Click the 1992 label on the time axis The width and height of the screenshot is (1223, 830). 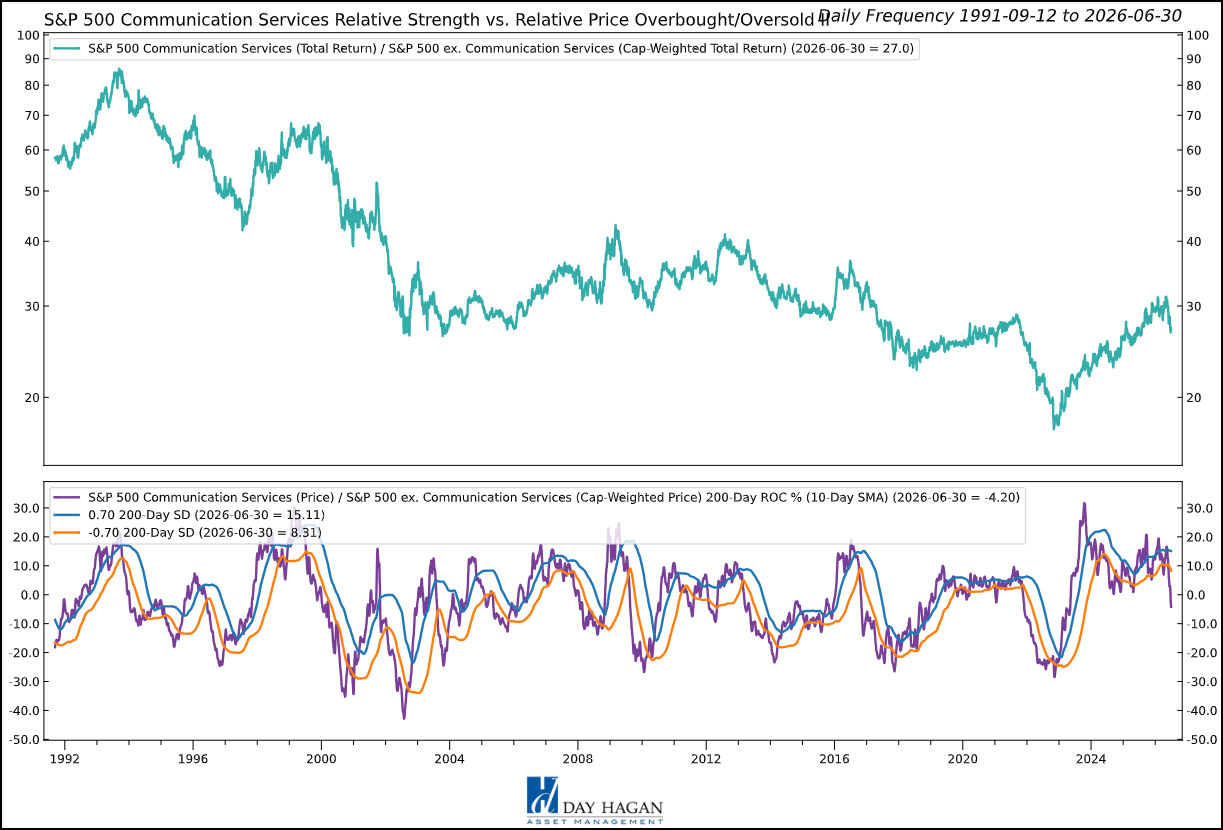[64, 758]
